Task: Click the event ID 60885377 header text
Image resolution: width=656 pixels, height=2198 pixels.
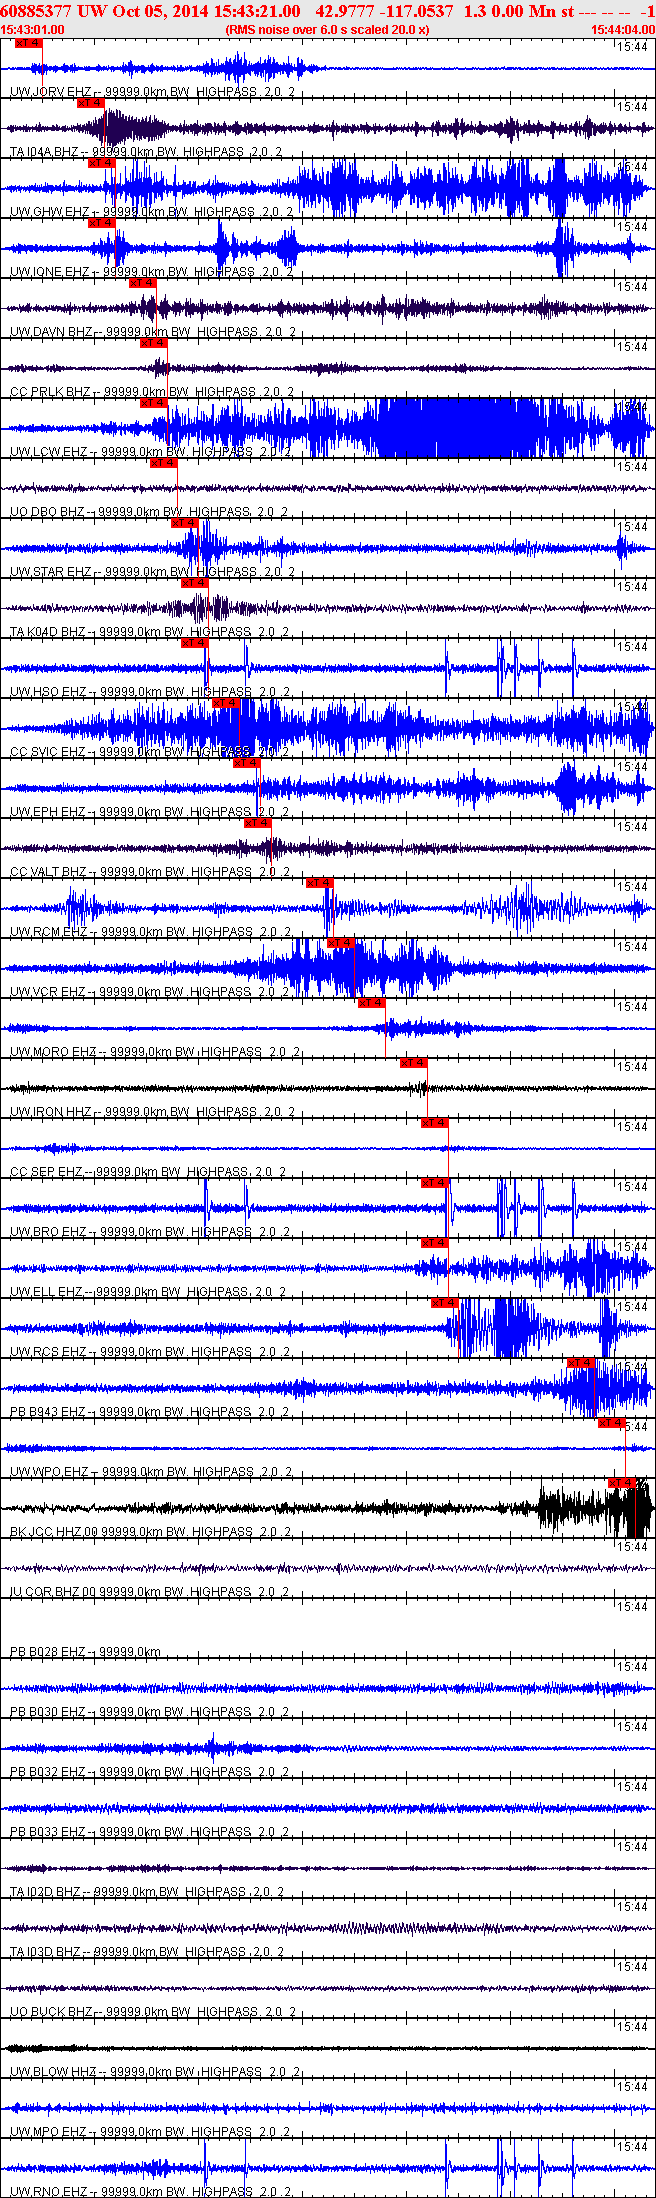Action: (x=35, y=11)
